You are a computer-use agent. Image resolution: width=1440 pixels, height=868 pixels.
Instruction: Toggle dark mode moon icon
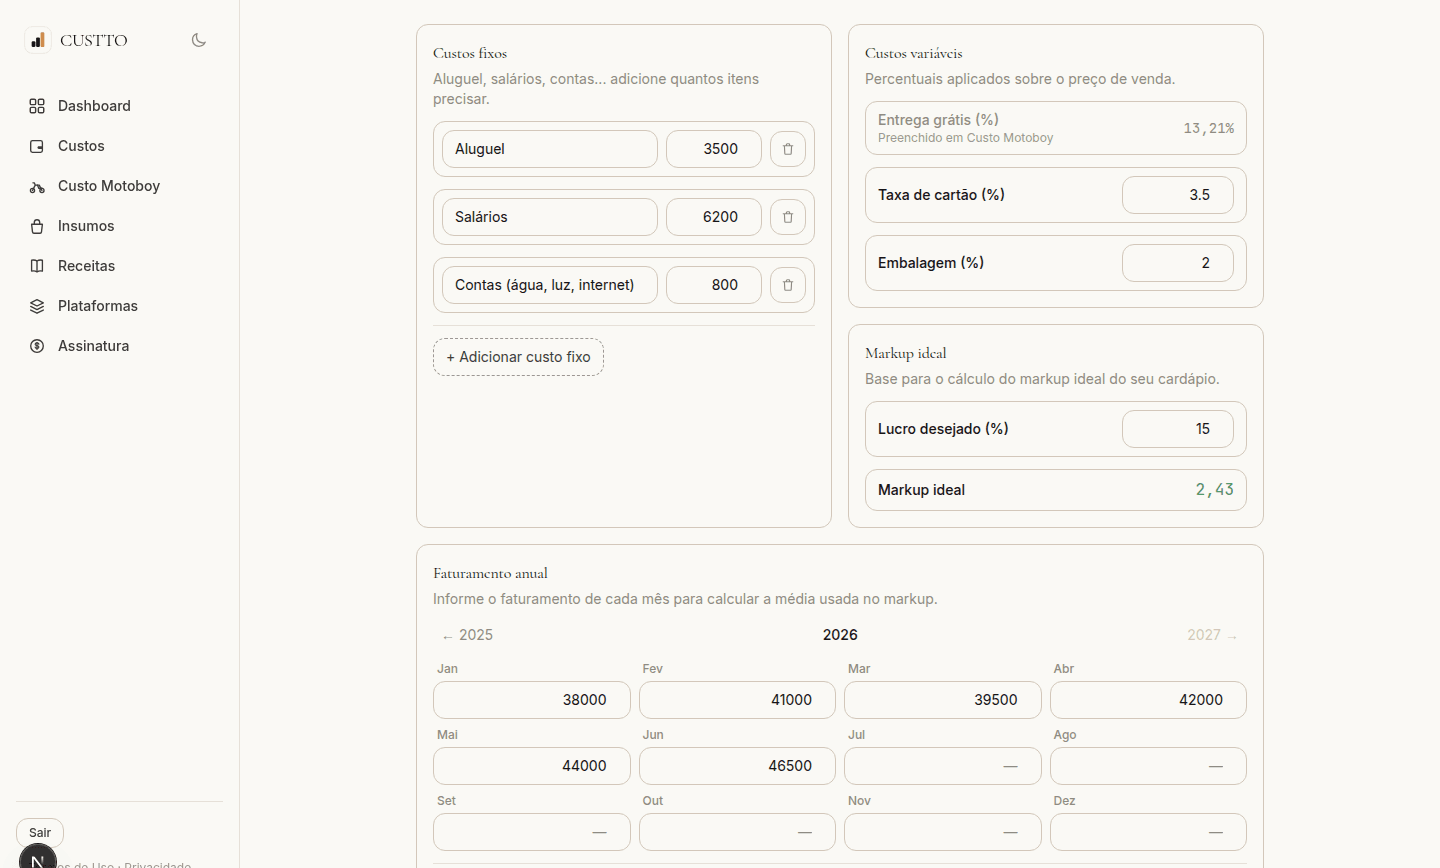click(199, 40)
